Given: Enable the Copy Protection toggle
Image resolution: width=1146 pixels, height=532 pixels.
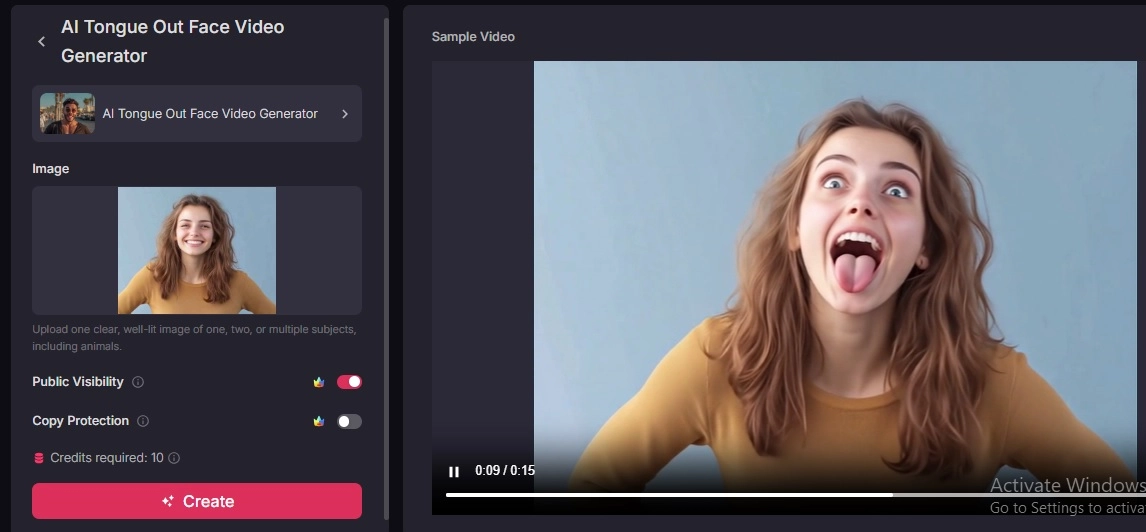Looking at the screenshot, I should click(349, 422).
